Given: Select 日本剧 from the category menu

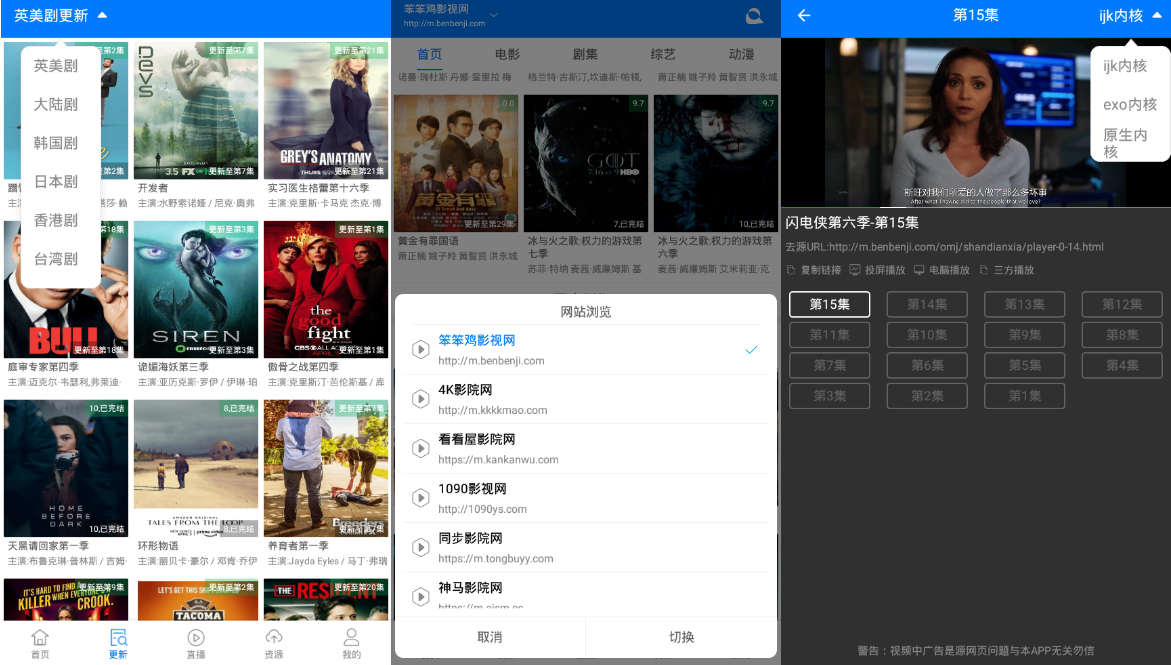Looking at the screenshot, I should [56, 182].
